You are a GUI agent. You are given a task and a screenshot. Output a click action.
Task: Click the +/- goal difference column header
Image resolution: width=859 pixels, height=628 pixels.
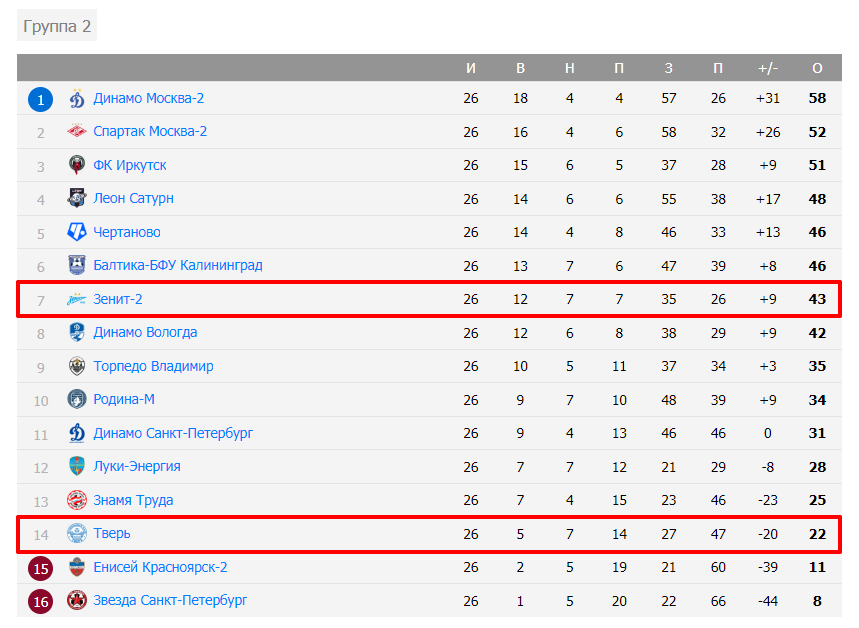pyautogui.click(x=768, y=68)
